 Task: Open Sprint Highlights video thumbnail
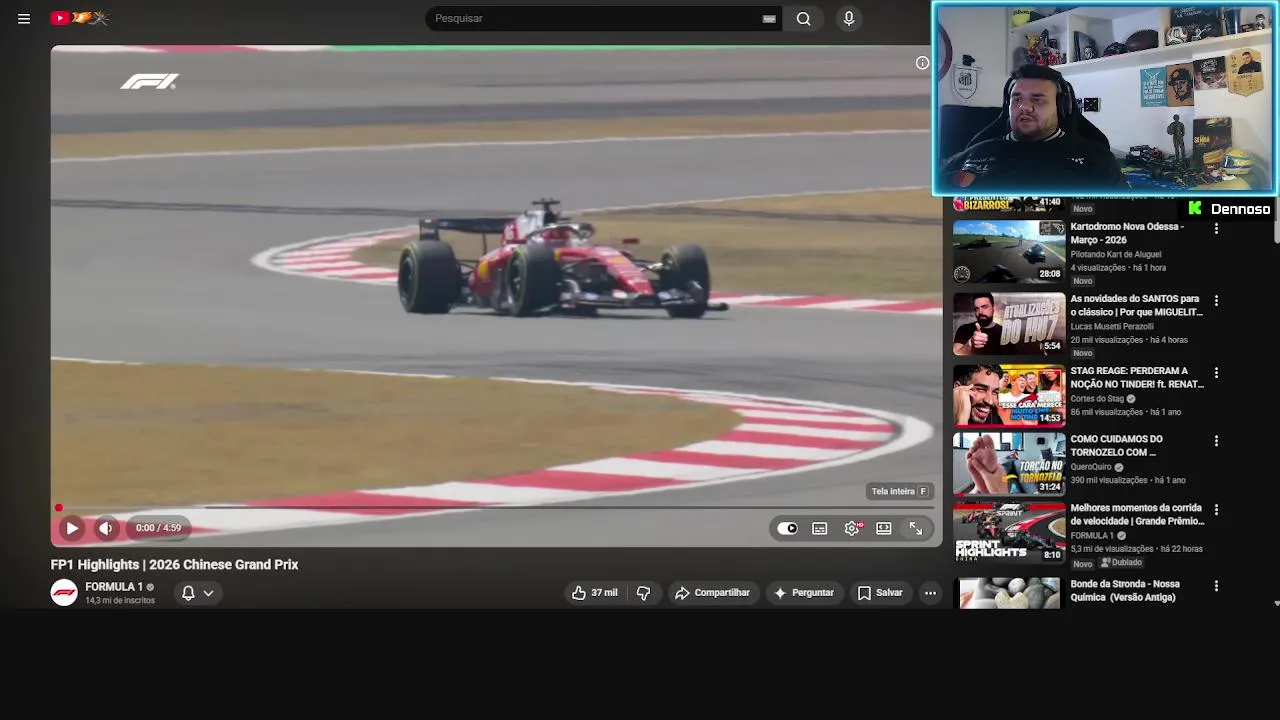pyautogui.click(x=1009, y=532)
